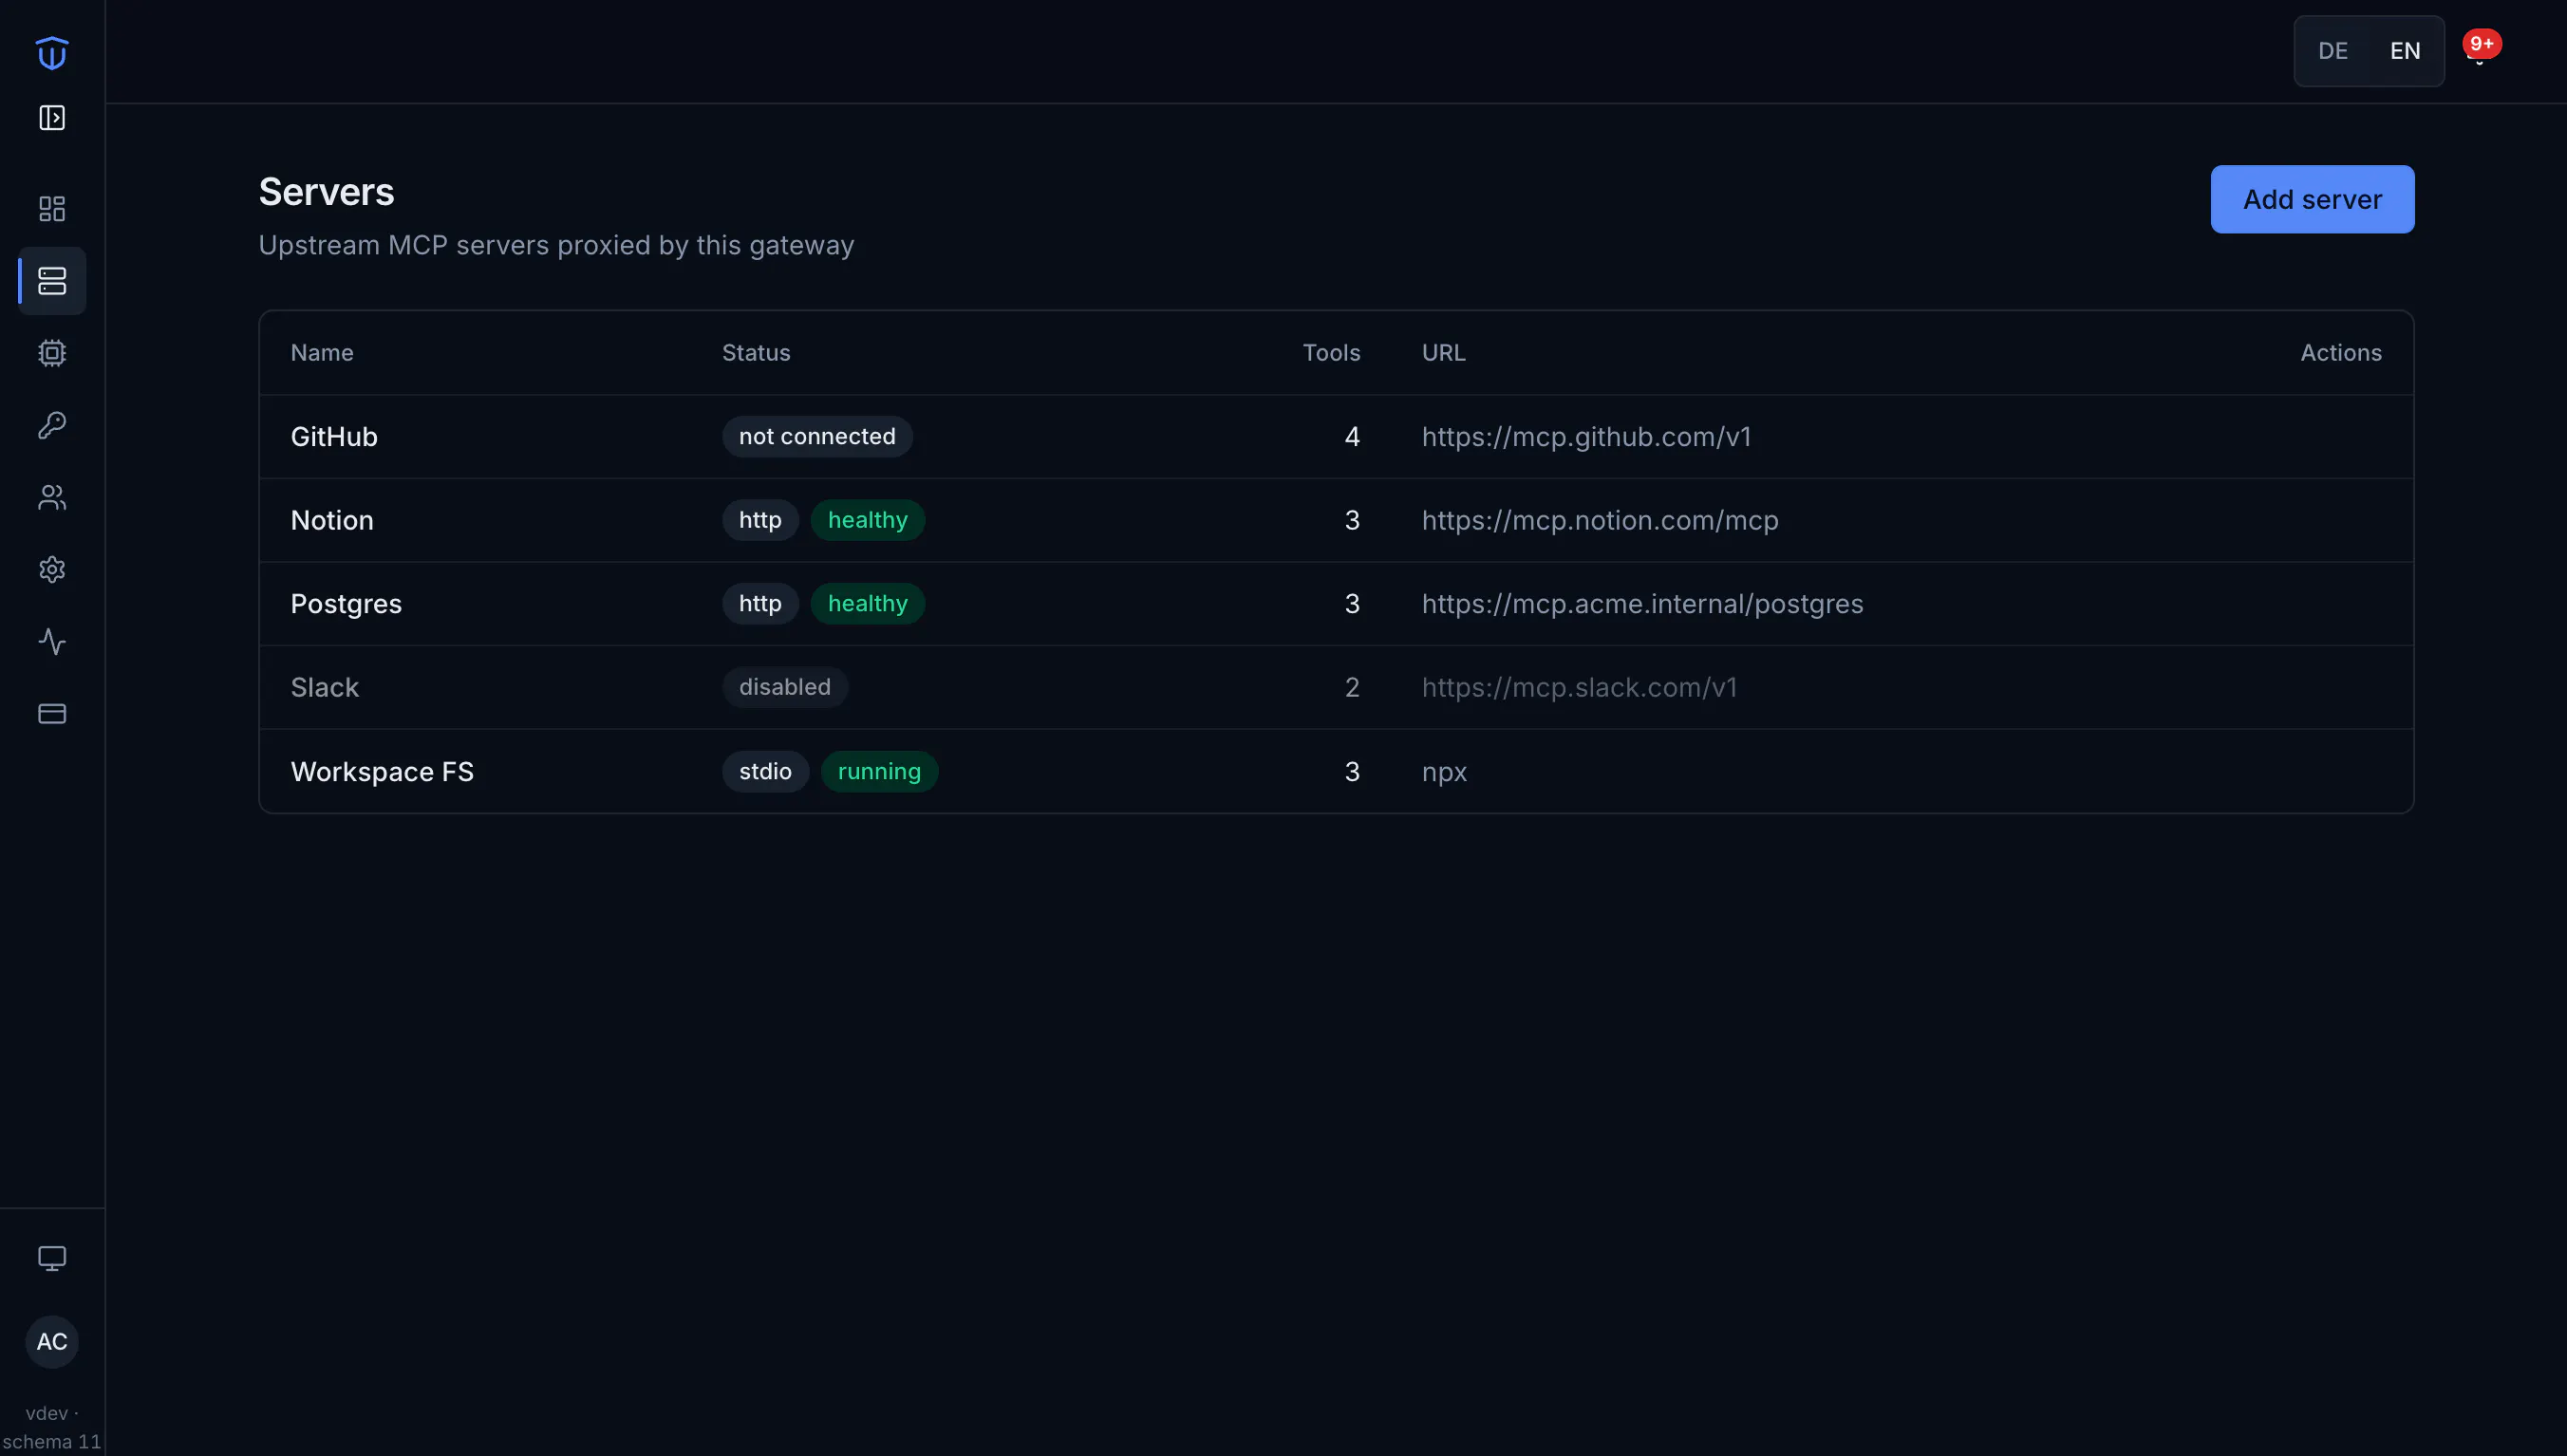Click the healthy badge in the Notion row

tap(867, 520)
